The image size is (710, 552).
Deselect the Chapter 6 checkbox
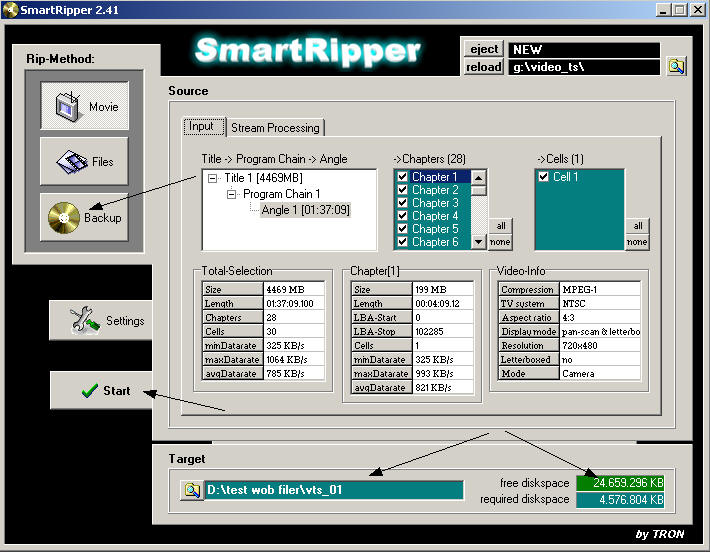(x=403, y=242)
